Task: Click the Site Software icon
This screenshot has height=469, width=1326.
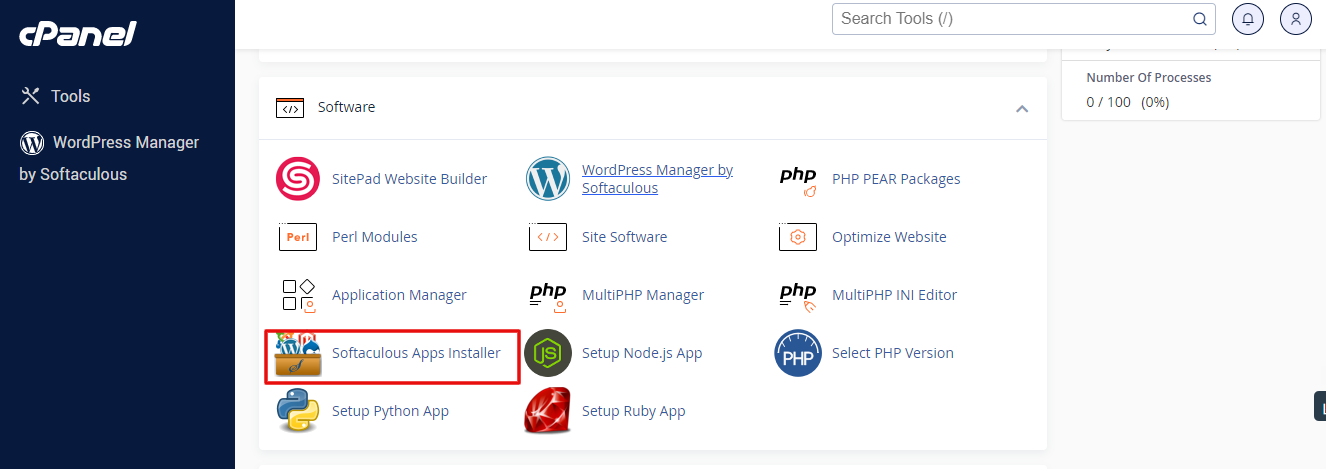Action: 547,237
